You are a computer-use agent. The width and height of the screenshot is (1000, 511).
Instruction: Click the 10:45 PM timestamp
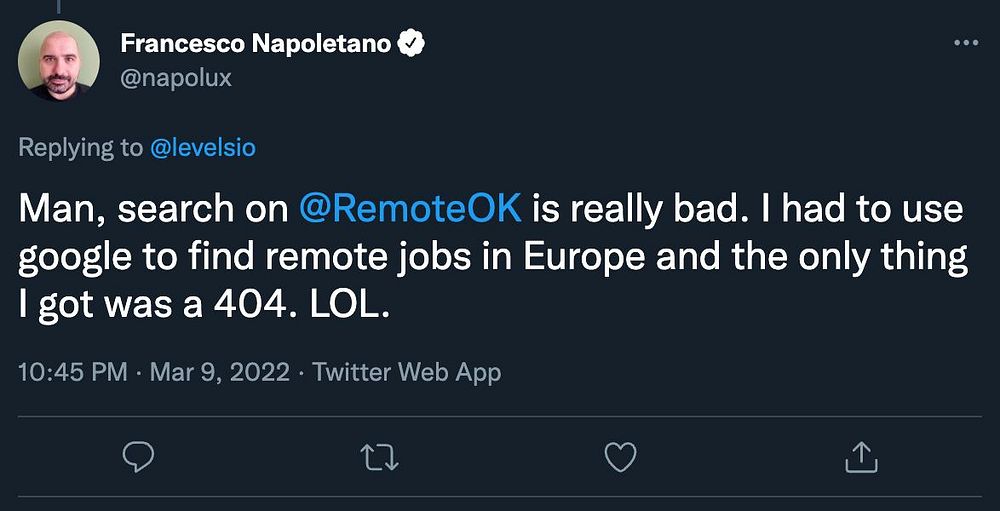[x=73, y=373]
